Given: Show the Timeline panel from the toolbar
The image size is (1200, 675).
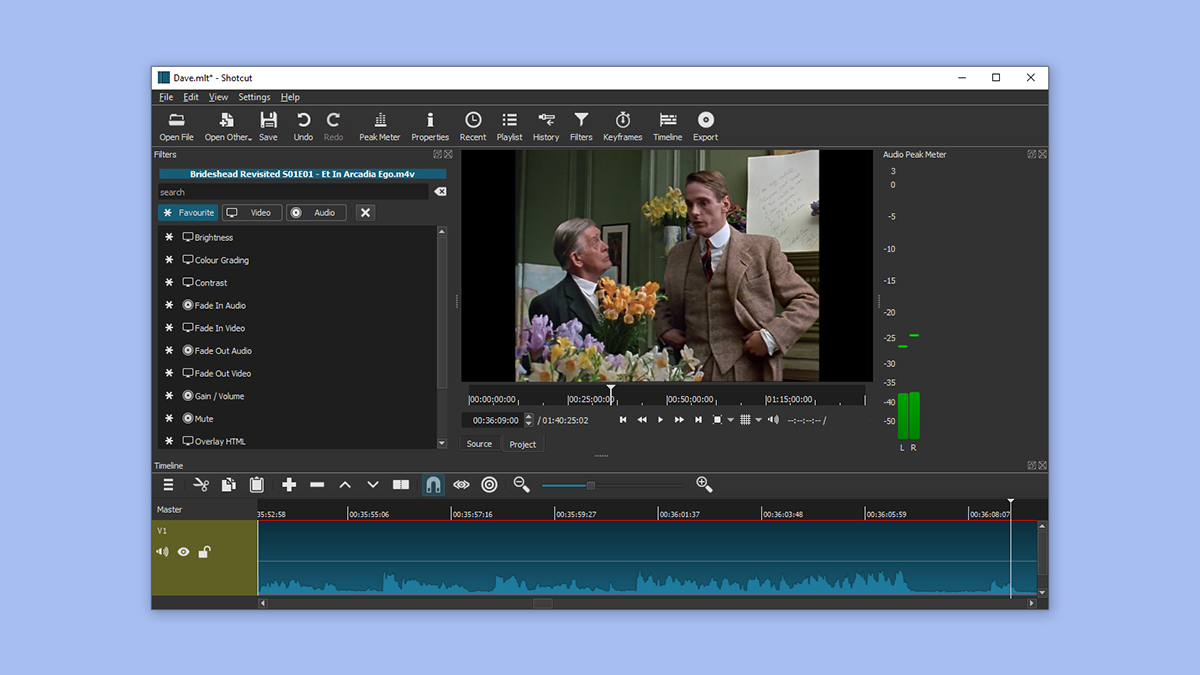Looking at the screenshot, I should 668,126.
